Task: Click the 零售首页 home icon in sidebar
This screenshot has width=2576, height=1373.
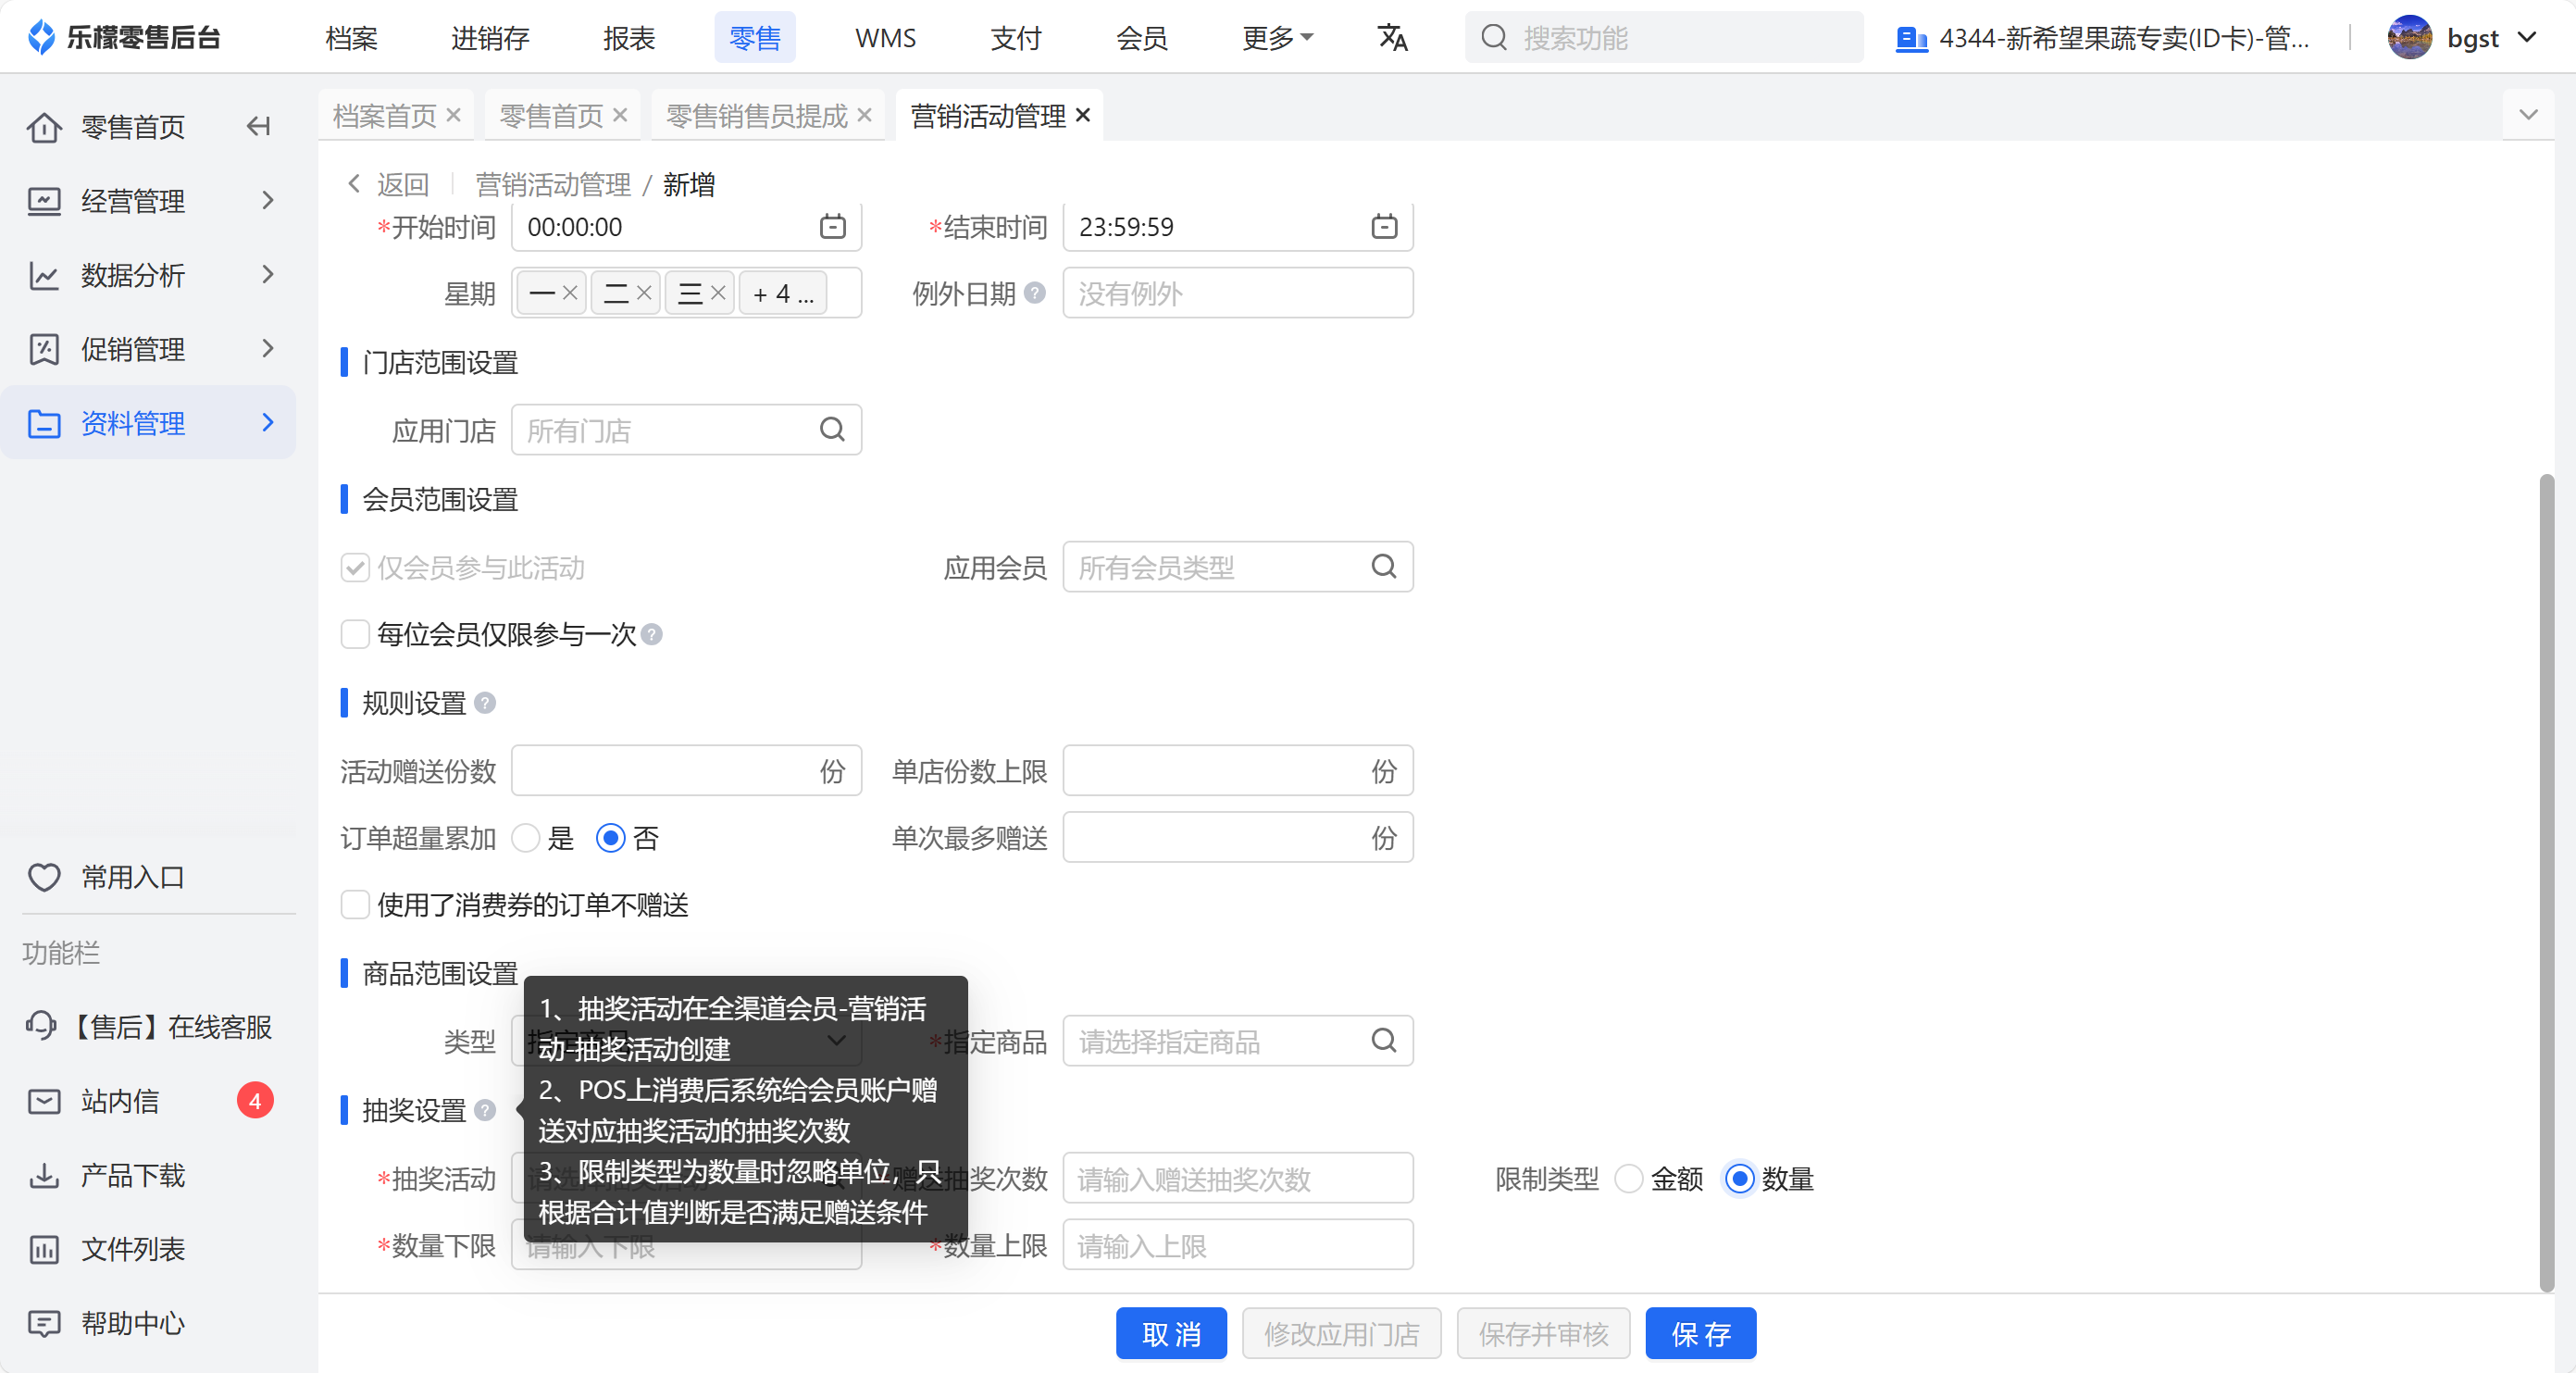Action: tap(44, 127)
